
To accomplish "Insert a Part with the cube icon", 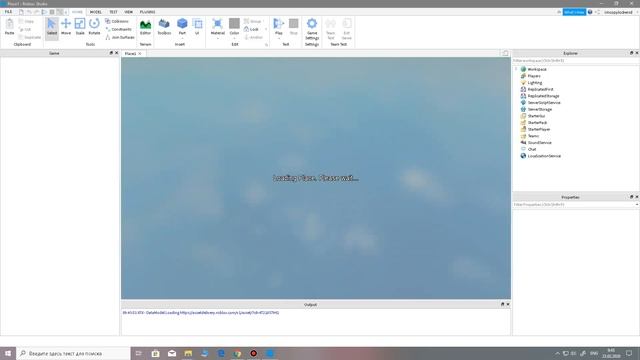I will coord(182,24).
